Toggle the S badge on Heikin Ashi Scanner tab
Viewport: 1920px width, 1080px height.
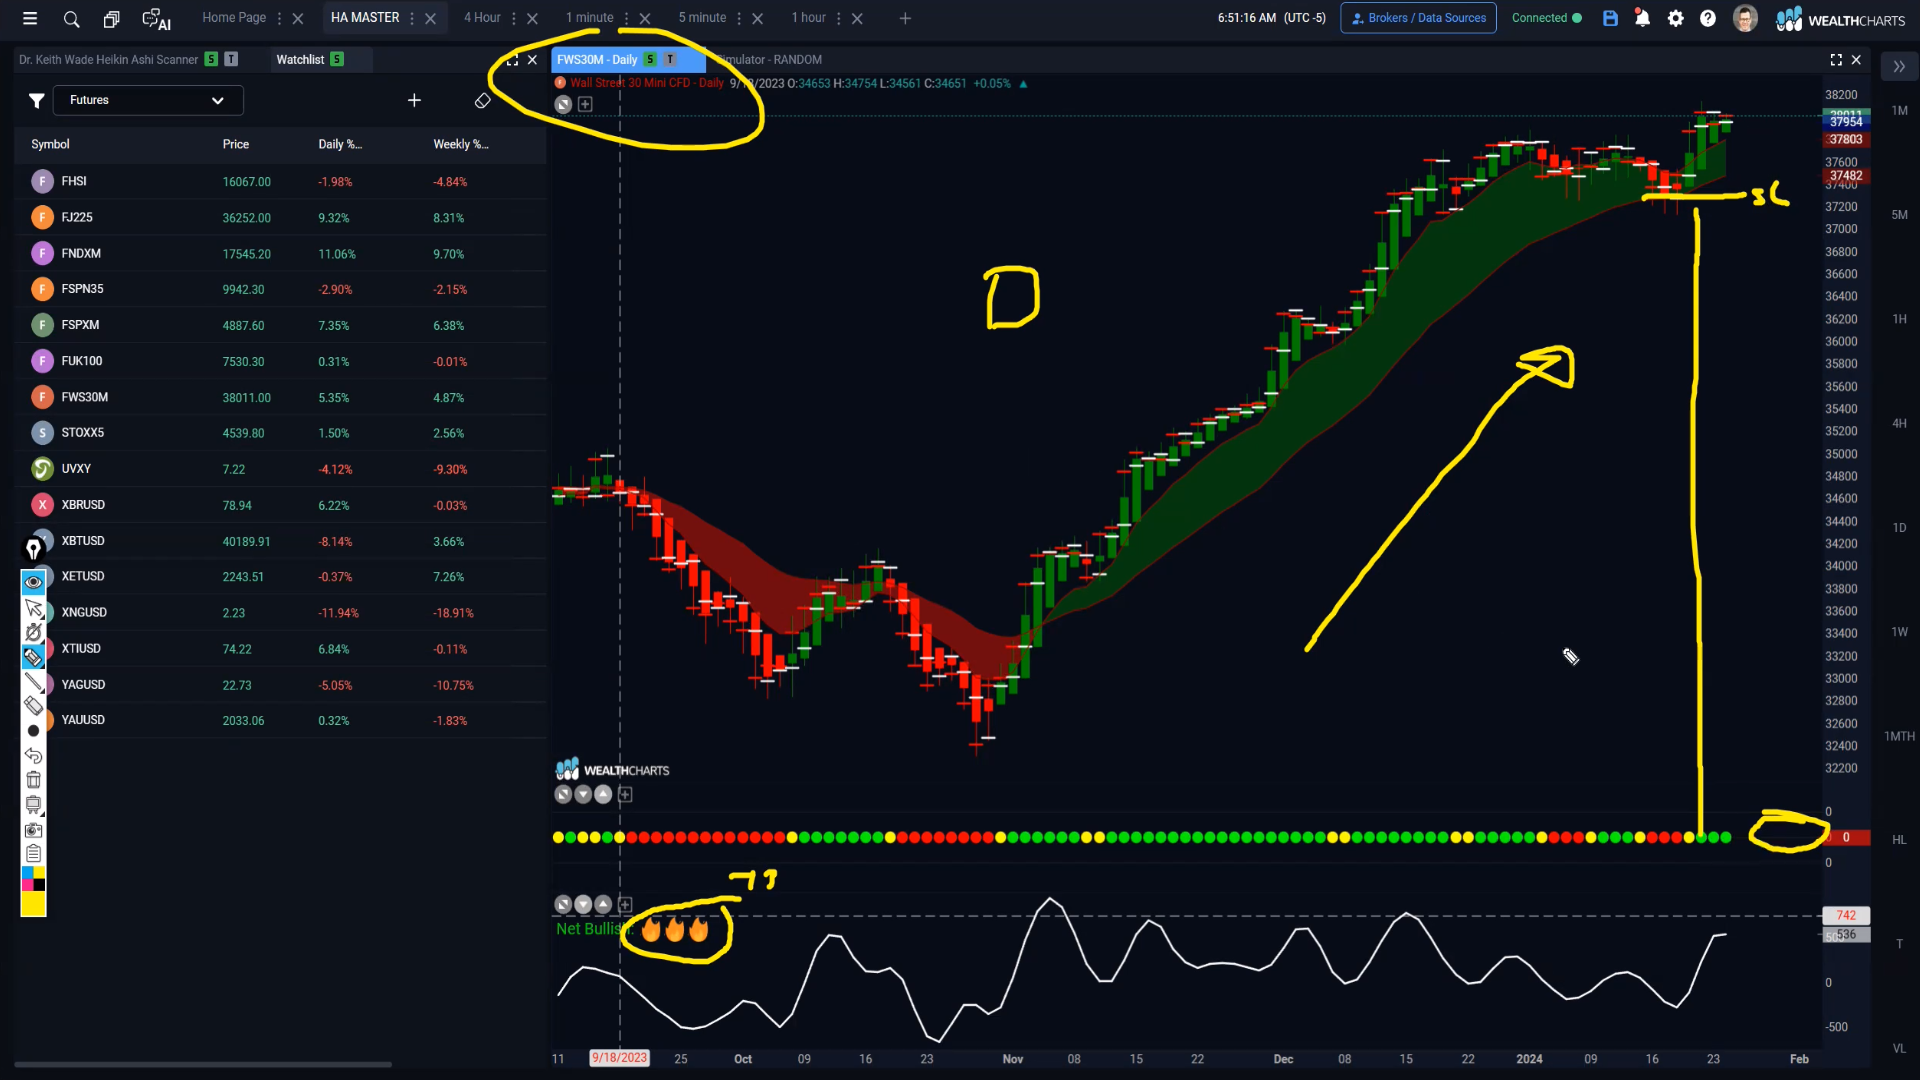[x=211, y=60]
